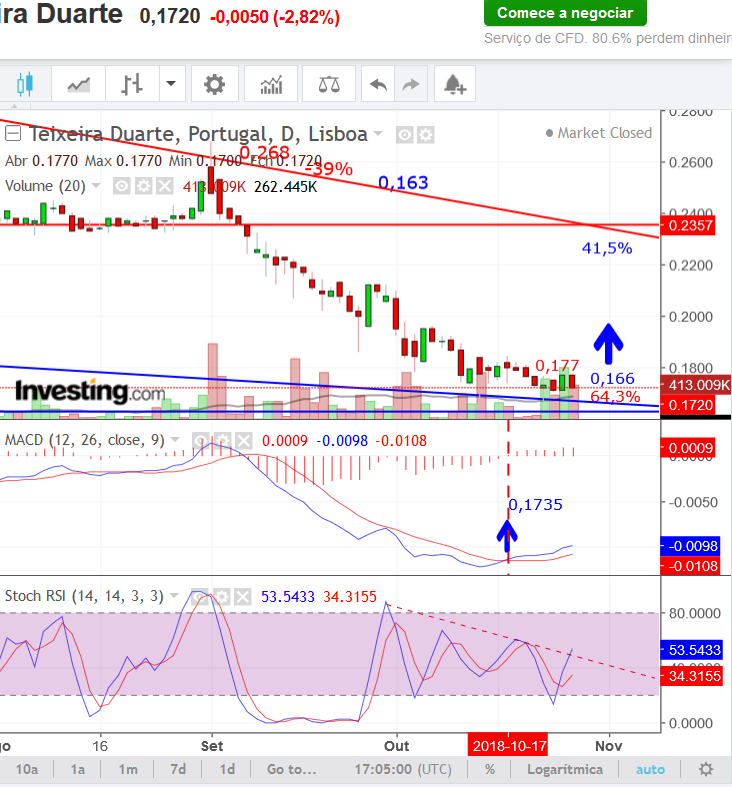Open the indicators menu icon

click(271, 84)
